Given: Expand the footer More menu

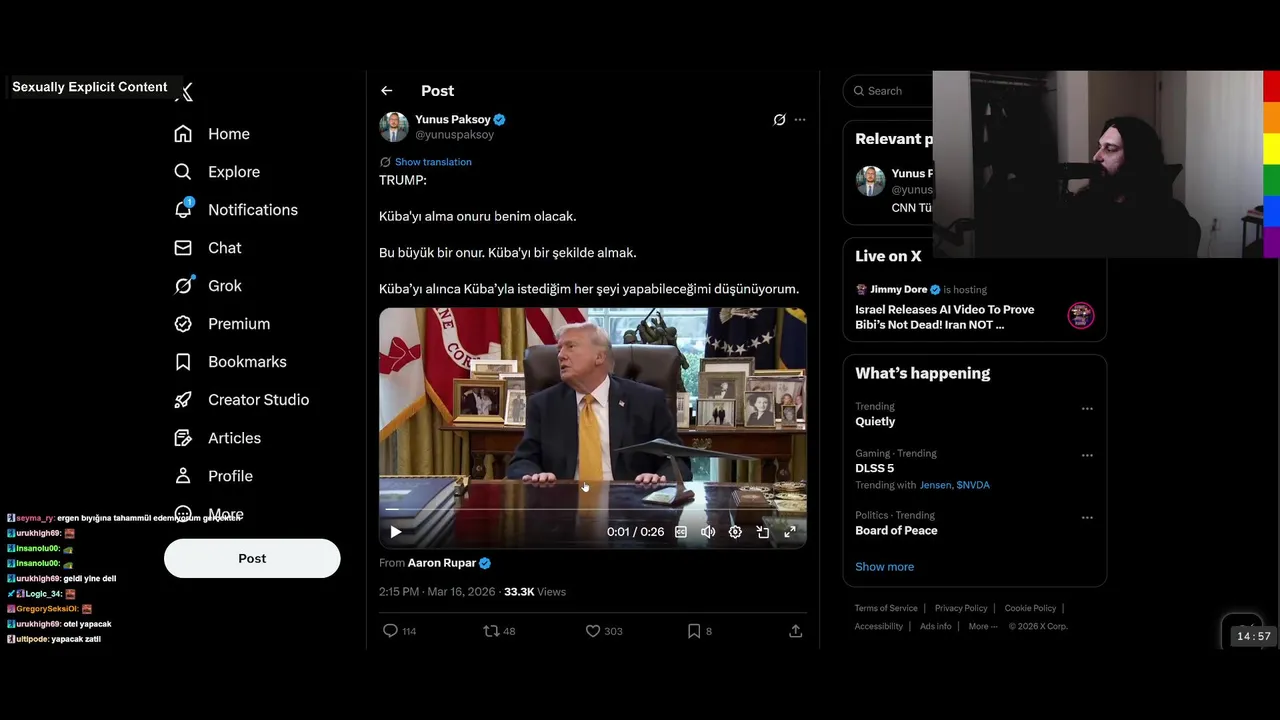Looking at the screenshot, I should pyautogui.click(x=983, y=626).
